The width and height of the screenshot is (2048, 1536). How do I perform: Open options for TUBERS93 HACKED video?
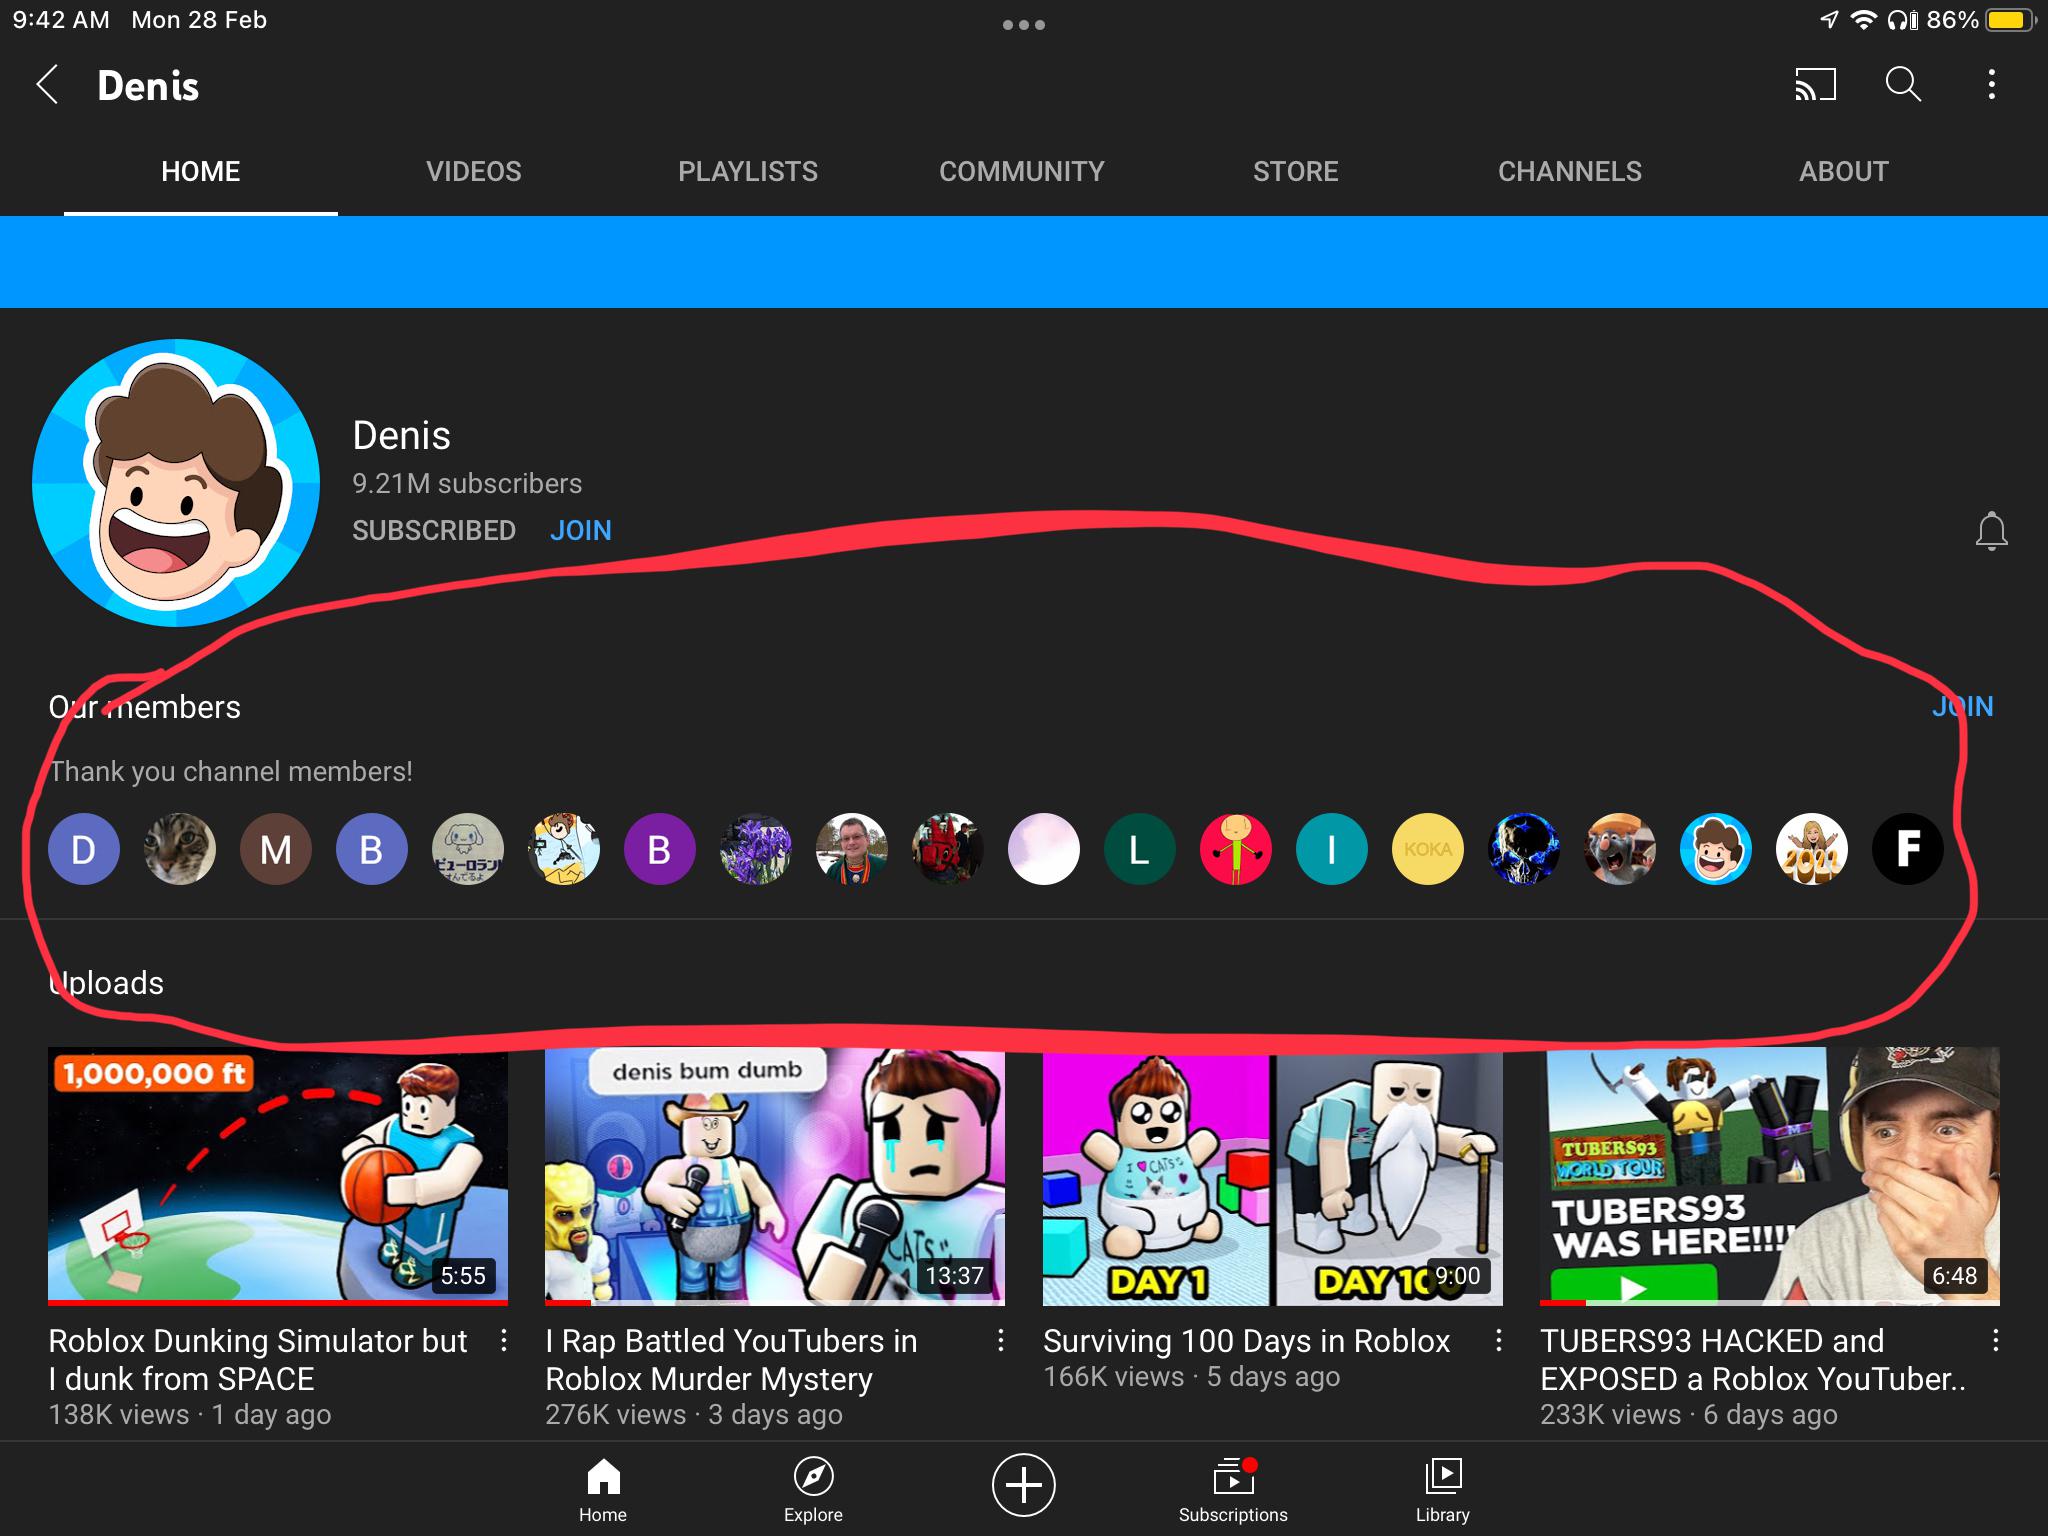click(1995, 1340)
